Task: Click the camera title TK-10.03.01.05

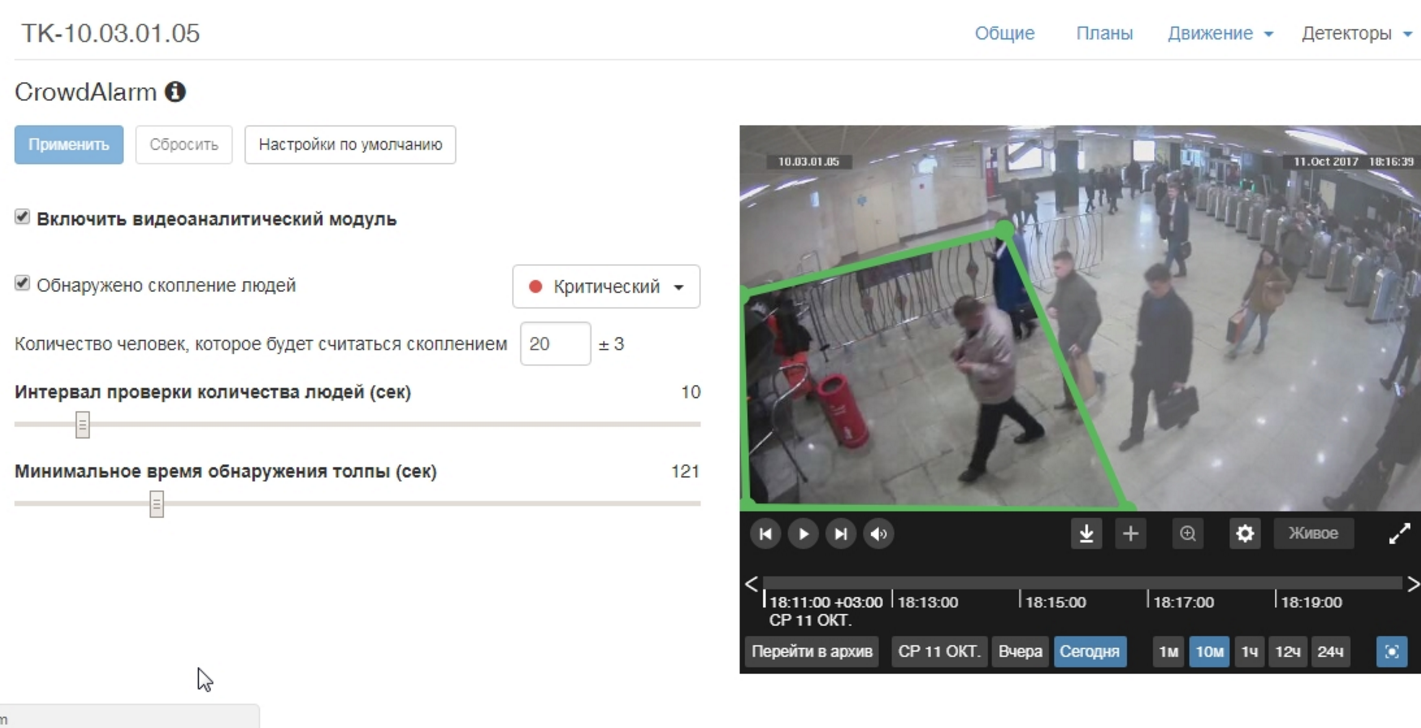Action: [x=111, y=33]
